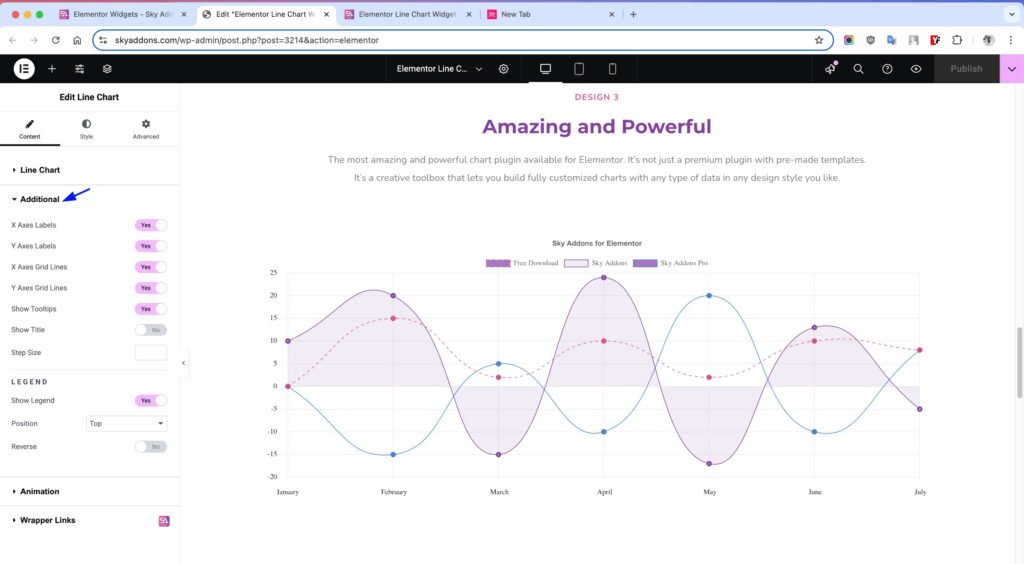Open the legend Position dropdown

tap(126, 424)
